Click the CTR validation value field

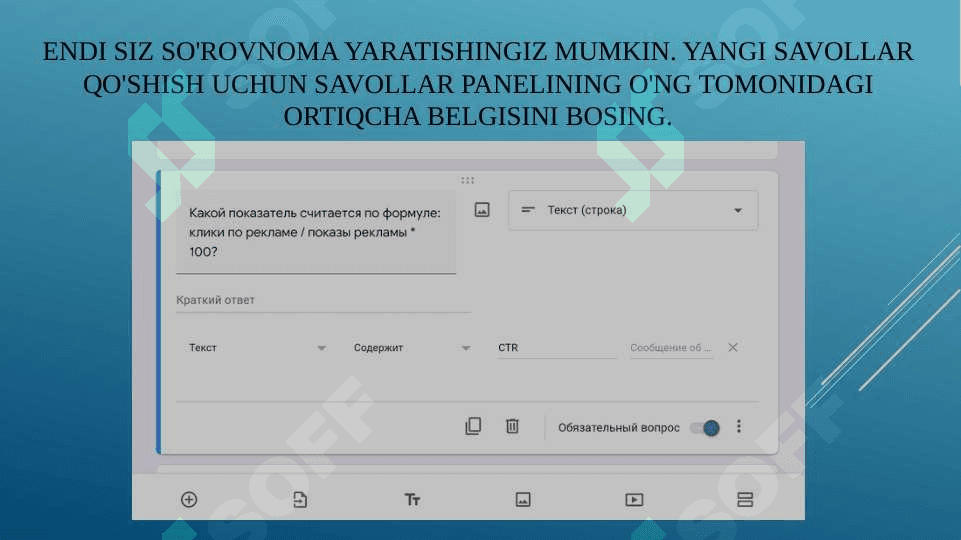click(556, 348)
